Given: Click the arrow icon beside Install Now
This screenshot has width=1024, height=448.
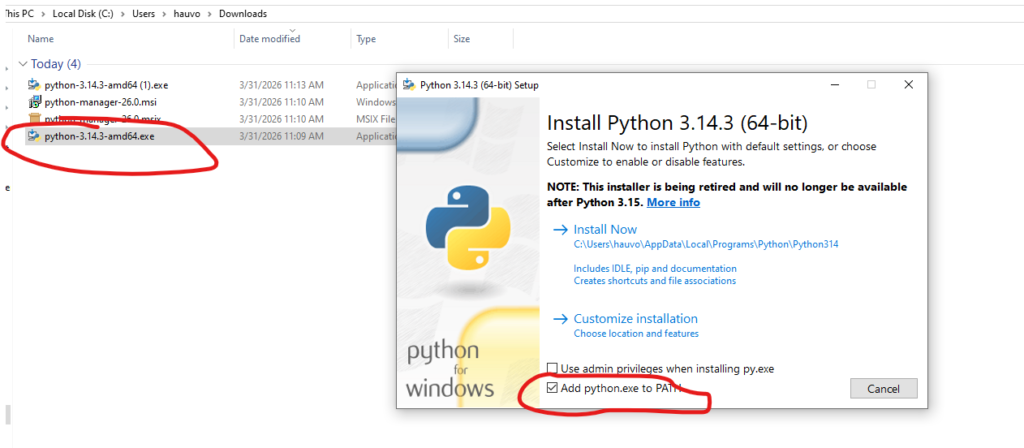Looking at the screenshot, I should (558, 230).
